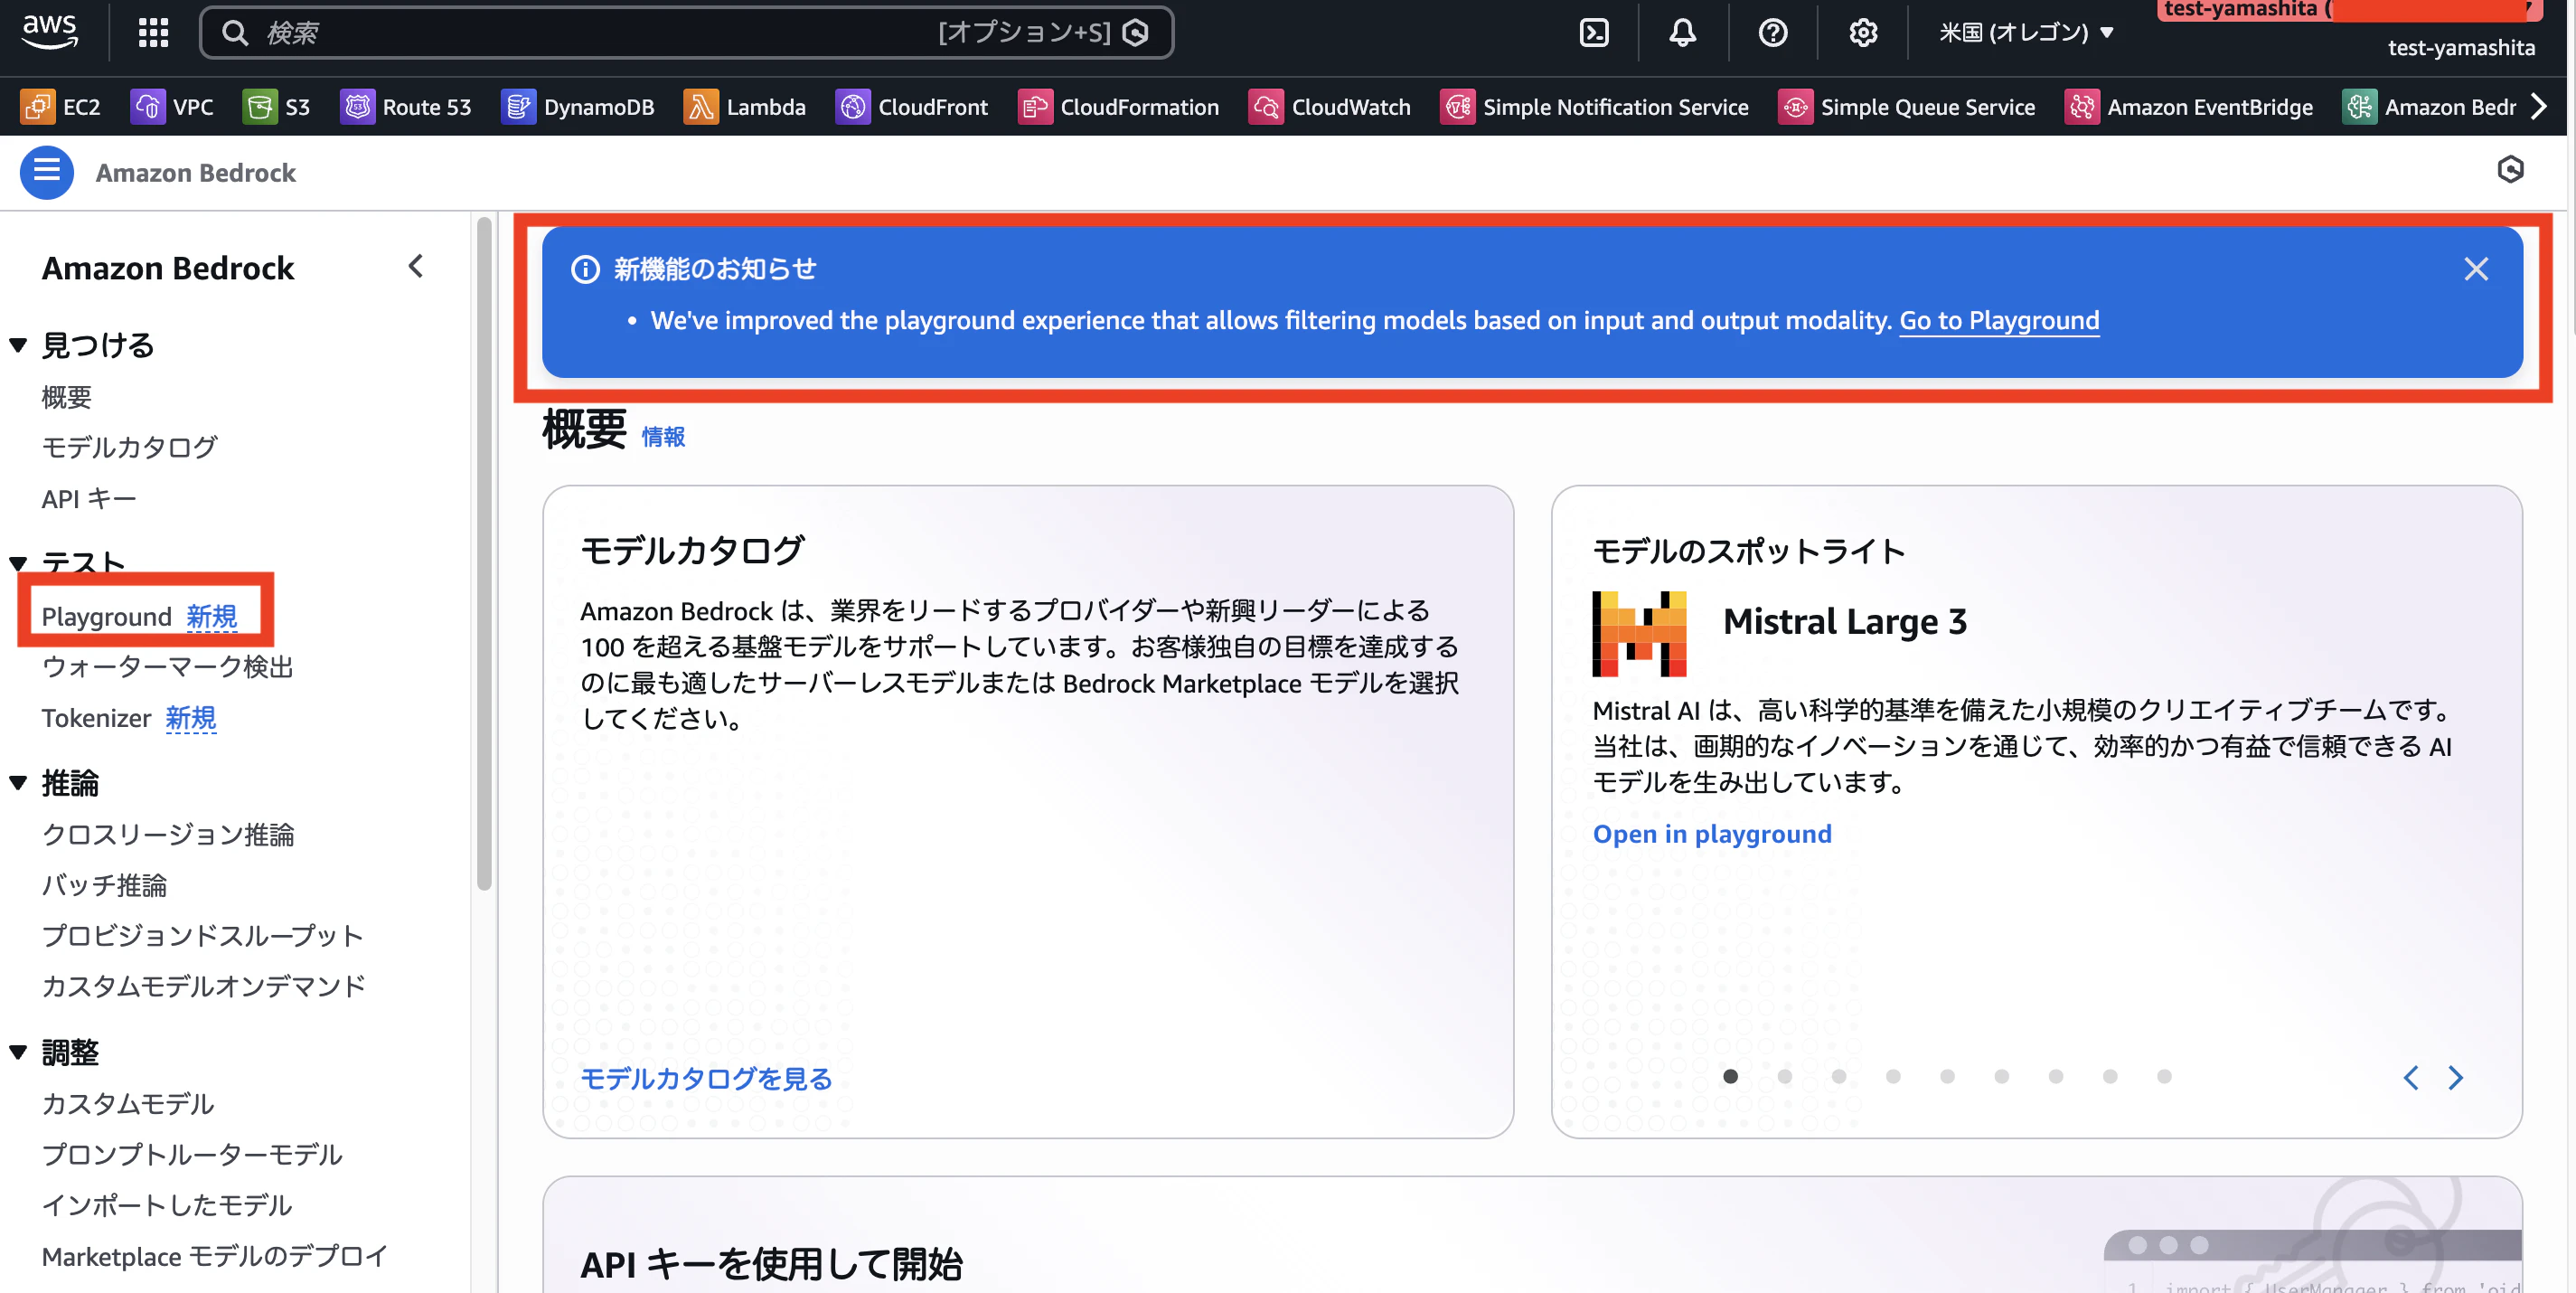The height and width of the screenshot is (1293, 2576).
Task: Launch CloudShell from the top bar
Action: pyautogui.click(x=1594, y=32)
